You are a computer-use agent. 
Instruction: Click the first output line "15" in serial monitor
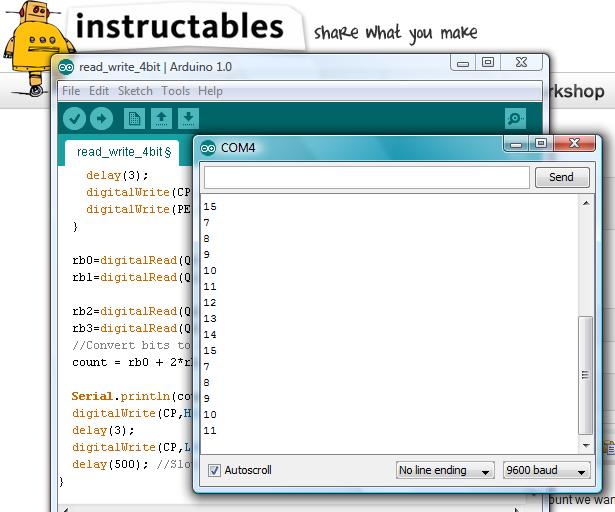click(210, 206)
